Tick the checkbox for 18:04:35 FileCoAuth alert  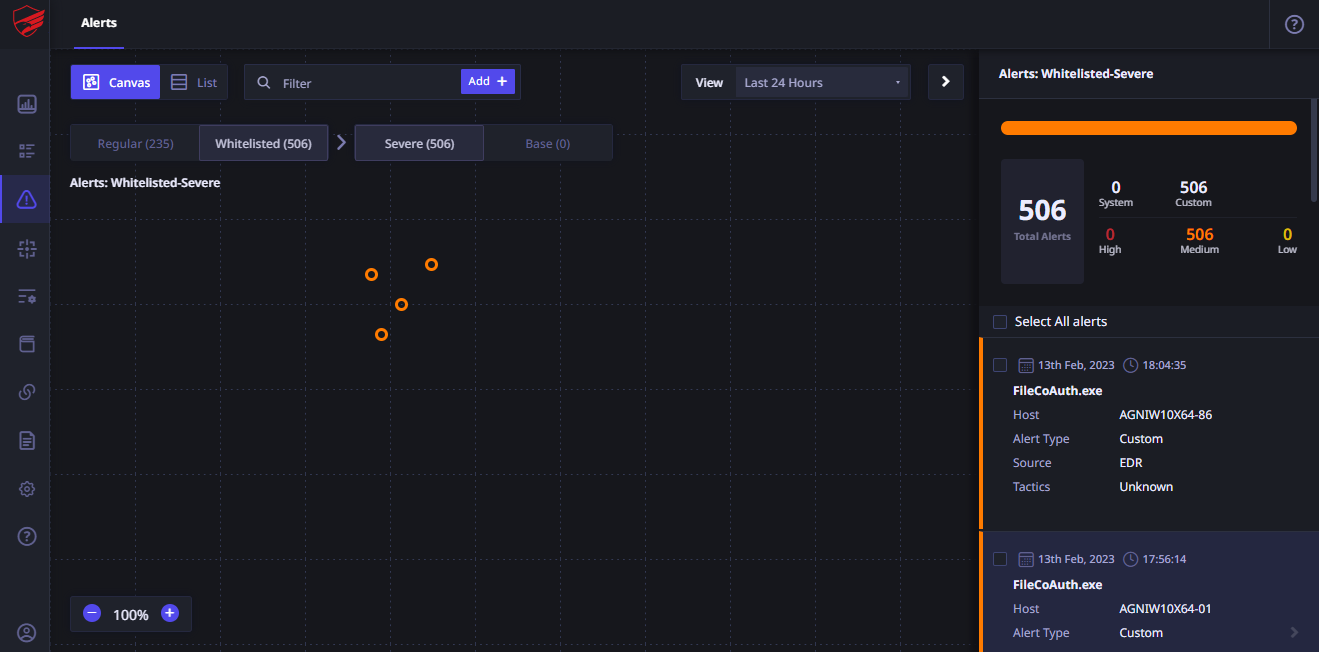(x=1000, y=365)
